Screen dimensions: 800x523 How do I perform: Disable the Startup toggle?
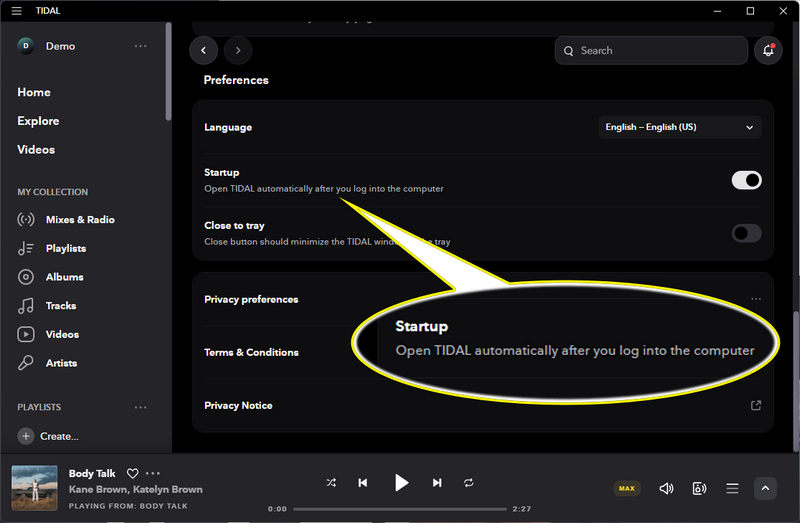click(746, 180)
